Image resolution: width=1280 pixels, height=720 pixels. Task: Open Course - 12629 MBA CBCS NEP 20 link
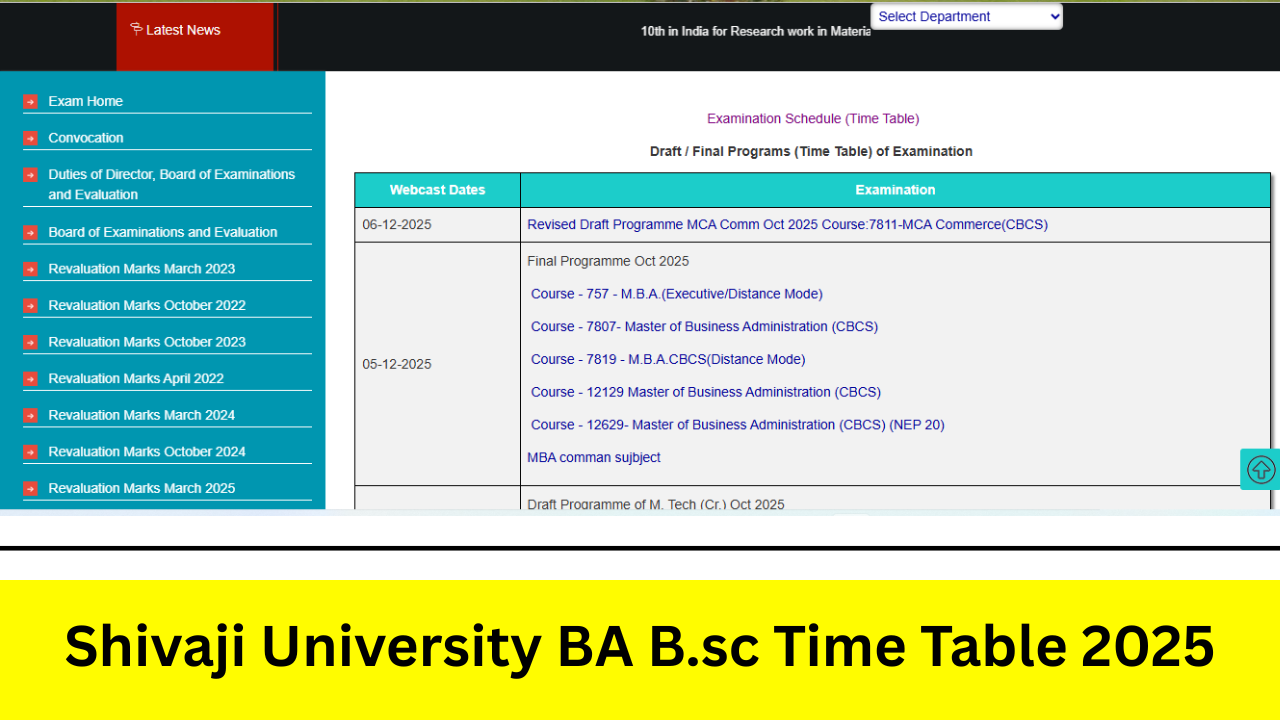pos(737,424)
